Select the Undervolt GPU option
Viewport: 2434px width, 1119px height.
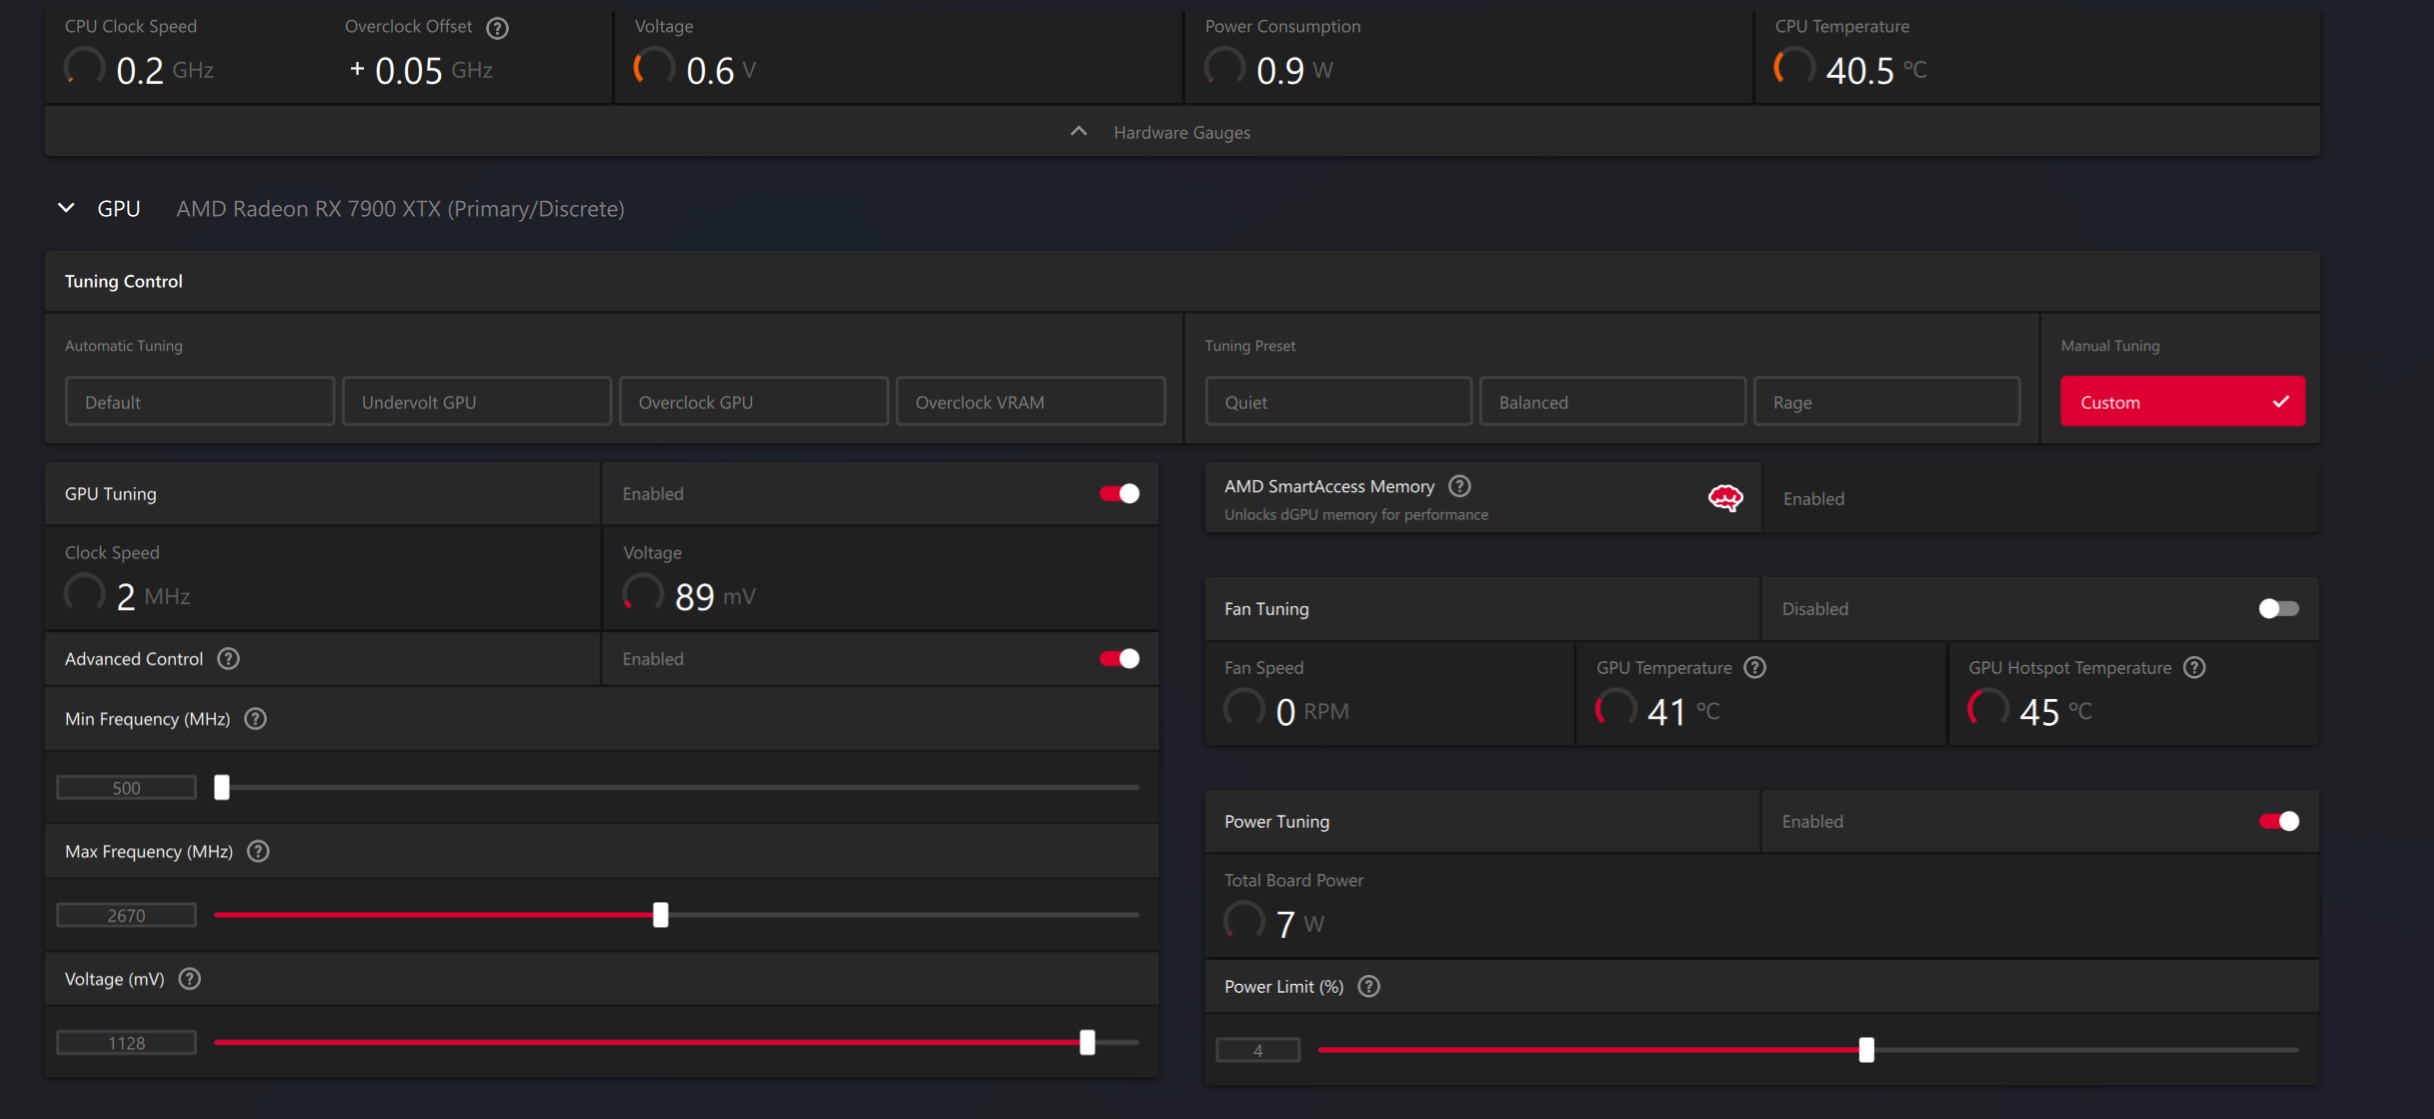coord(477,402)
